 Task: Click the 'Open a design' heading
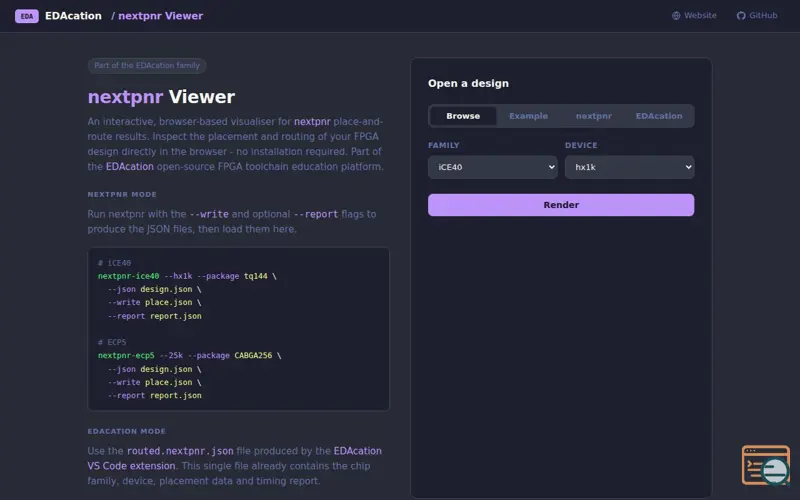pos(468,83)
